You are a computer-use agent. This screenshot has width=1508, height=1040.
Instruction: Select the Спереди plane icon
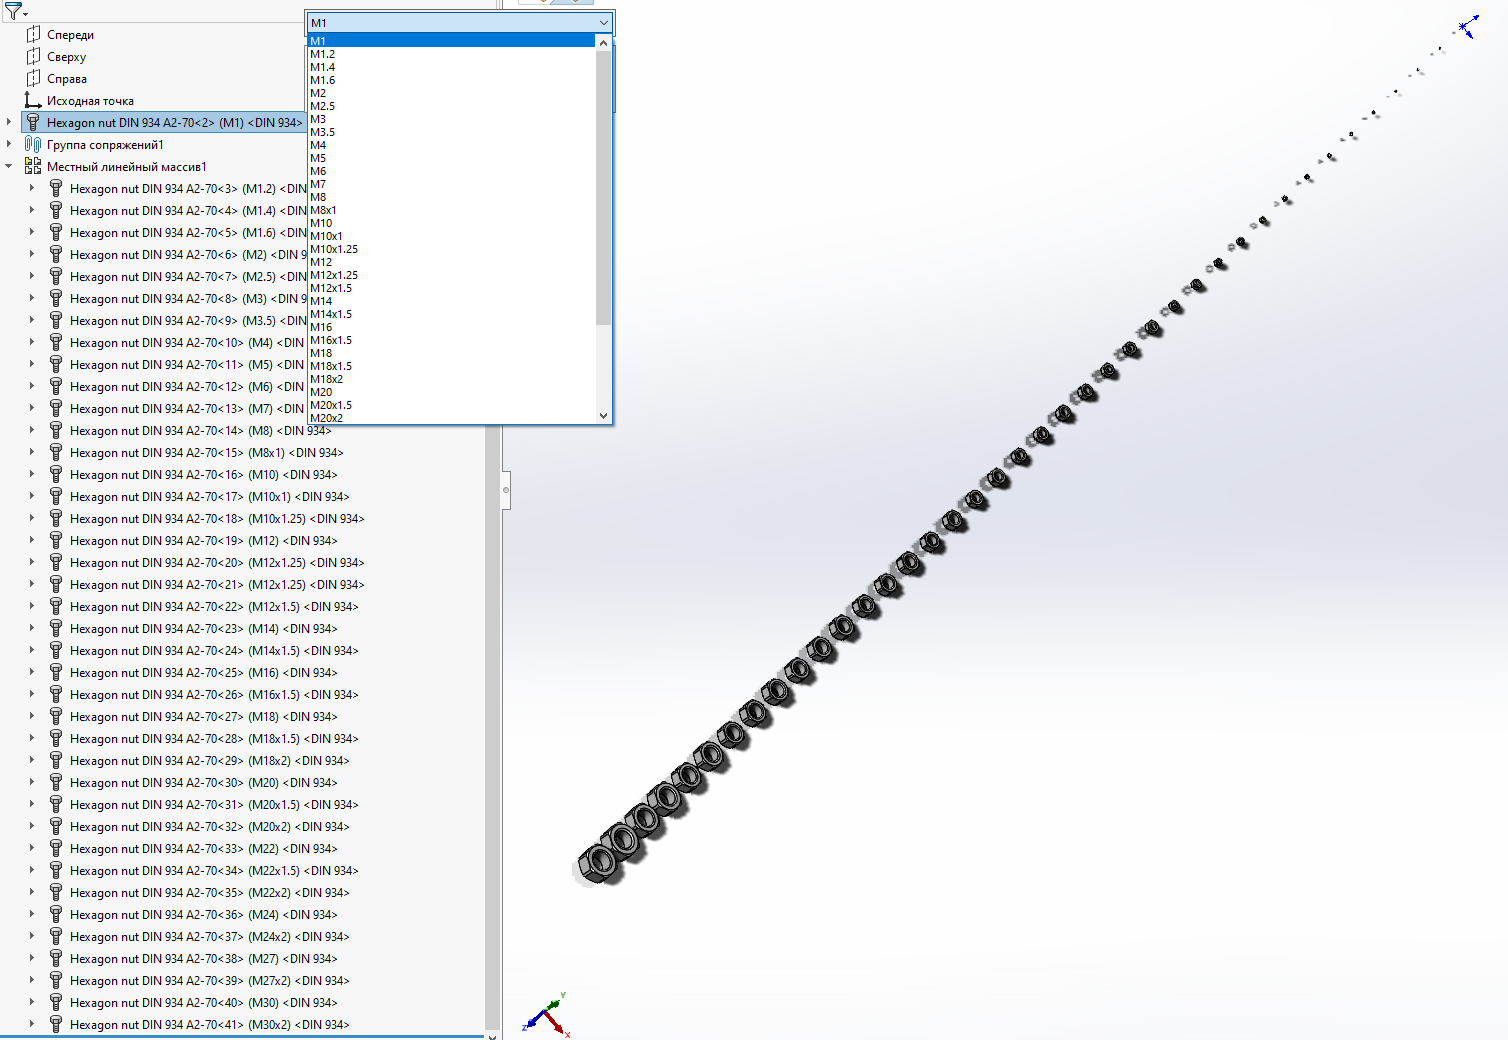[33, 34]
